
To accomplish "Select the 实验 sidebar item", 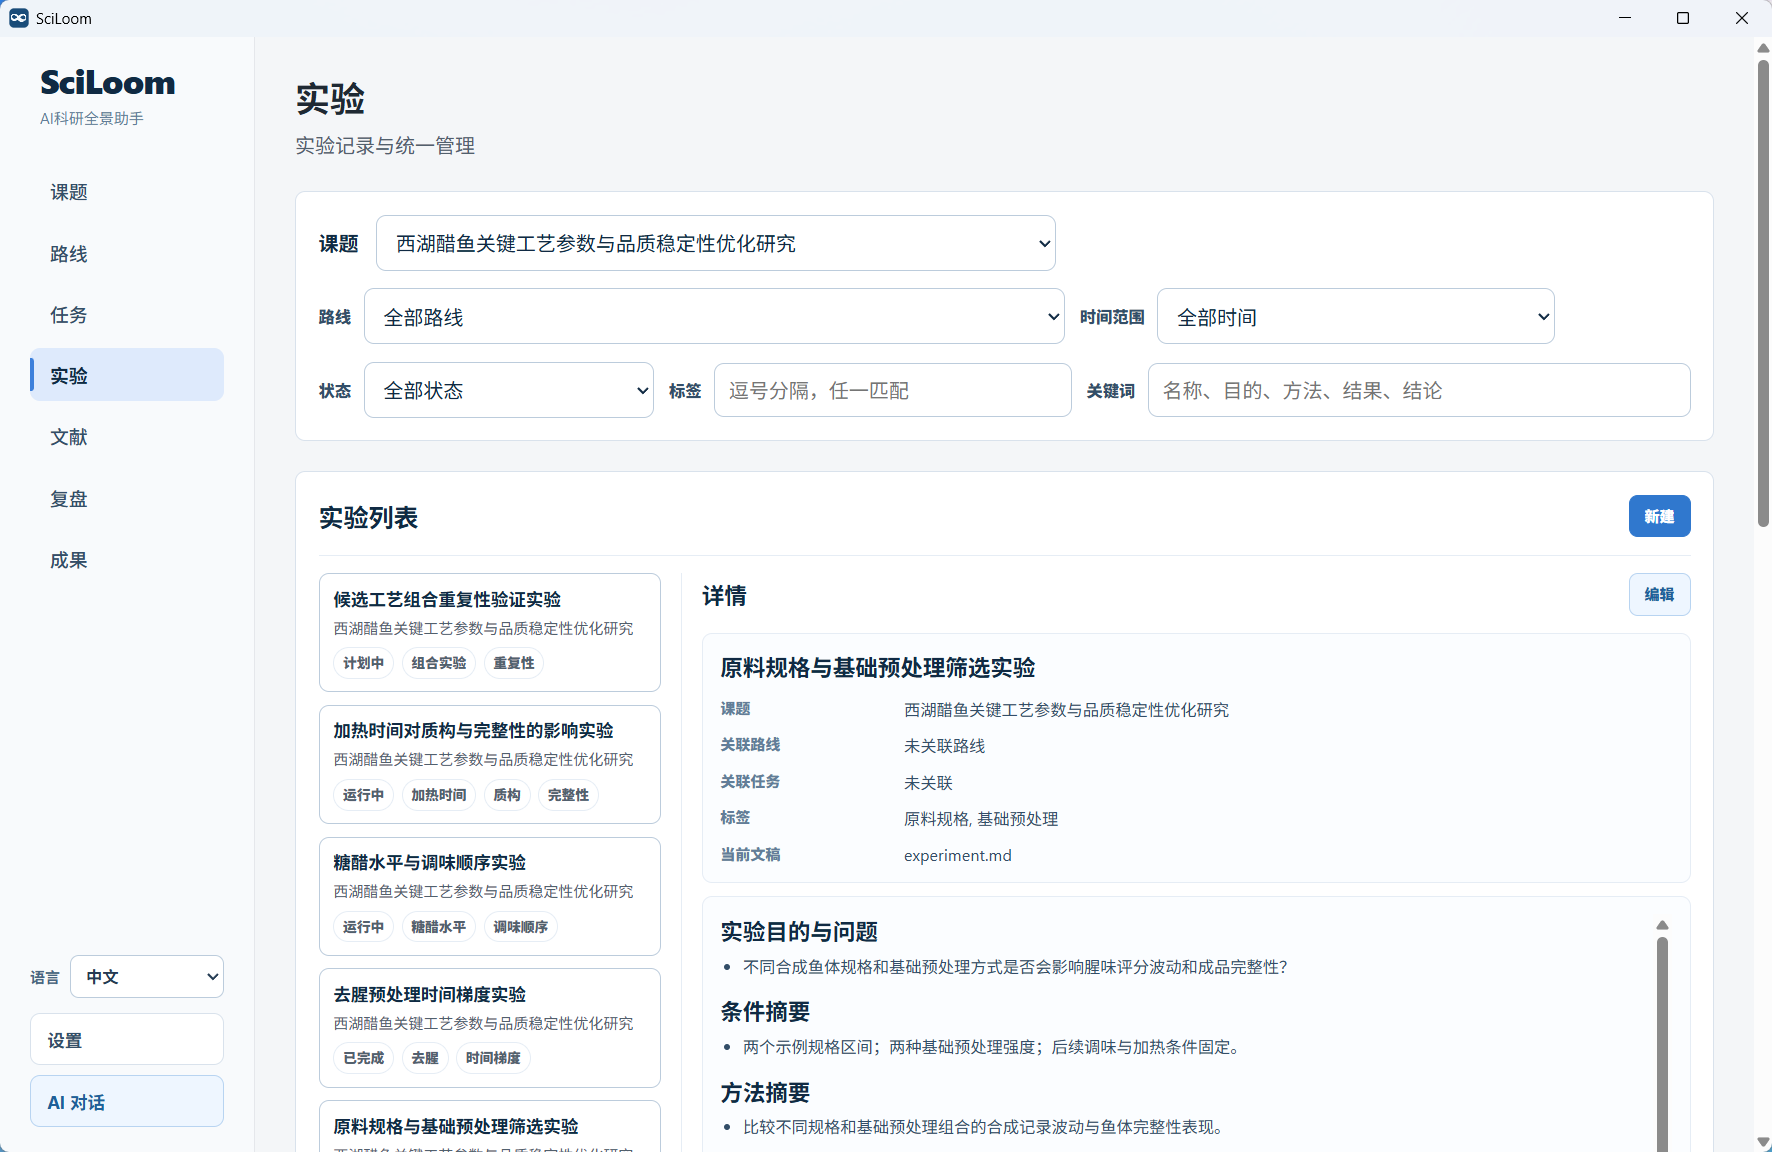I will coord(127,375).
